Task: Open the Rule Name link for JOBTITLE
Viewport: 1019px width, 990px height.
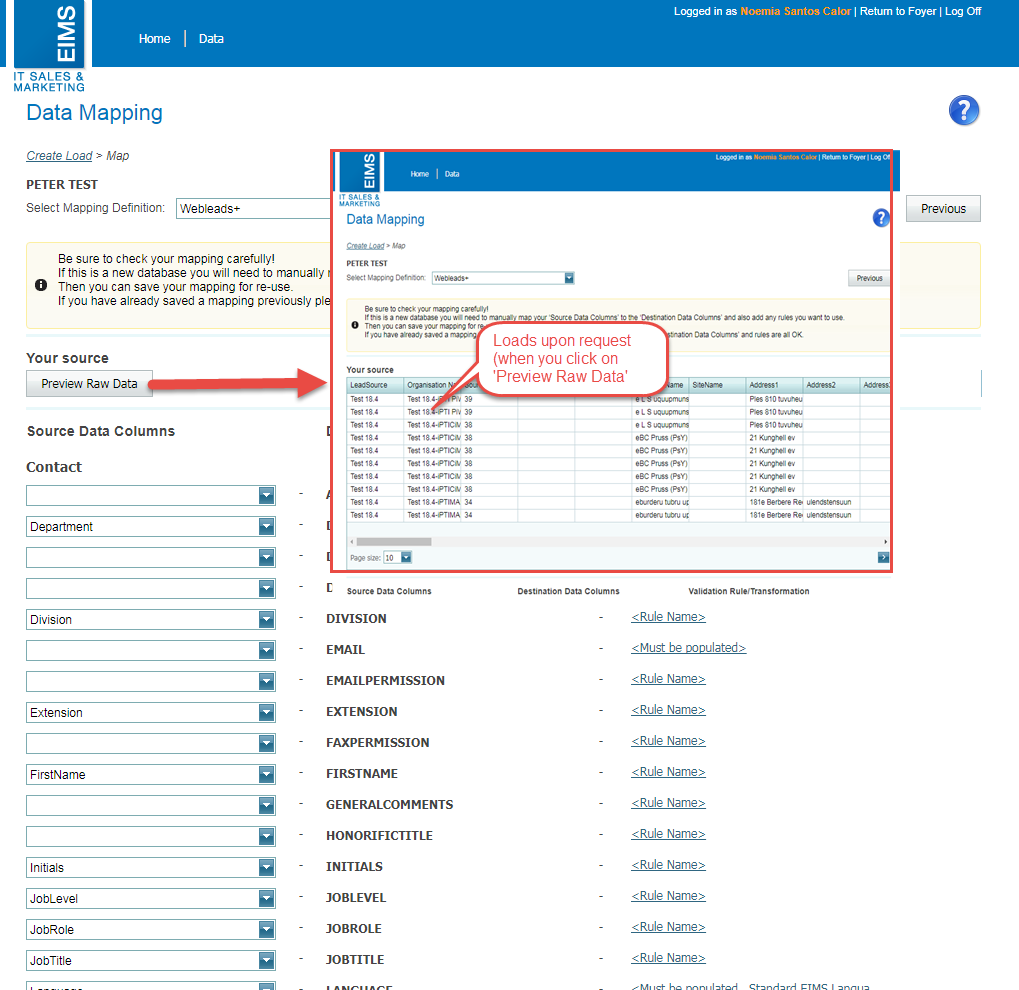Action: coord(668,957)
